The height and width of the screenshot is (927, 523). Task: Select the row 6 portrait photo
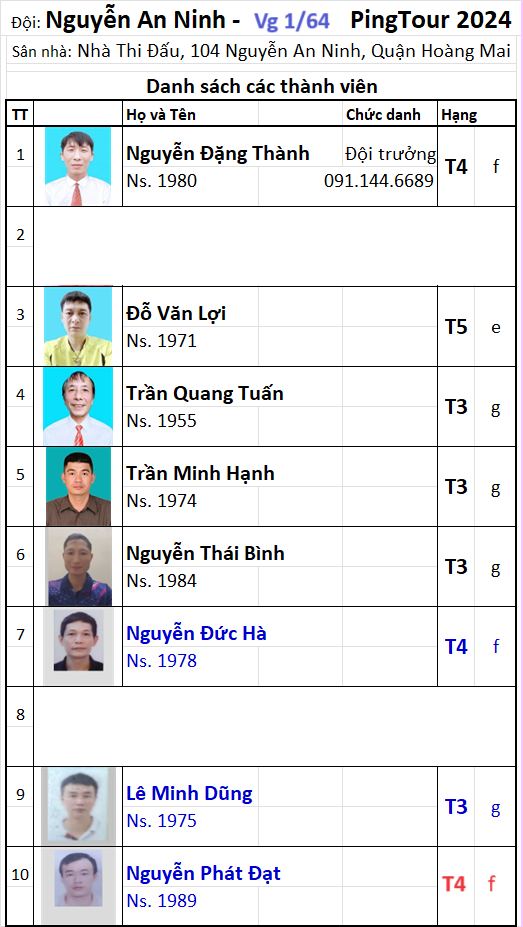(79, 566)
